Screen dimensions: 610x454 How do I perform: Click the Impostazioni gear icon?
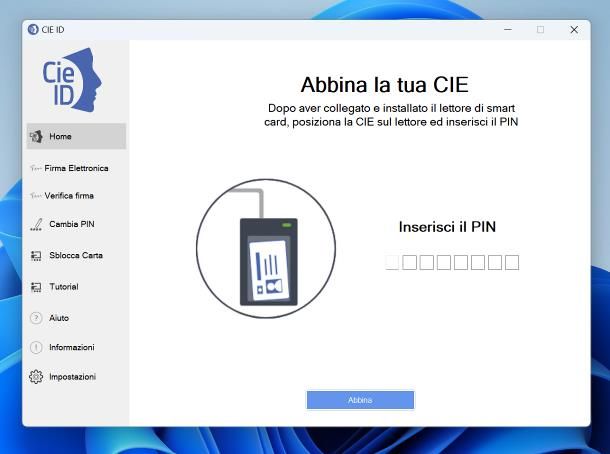pos(36,377)
